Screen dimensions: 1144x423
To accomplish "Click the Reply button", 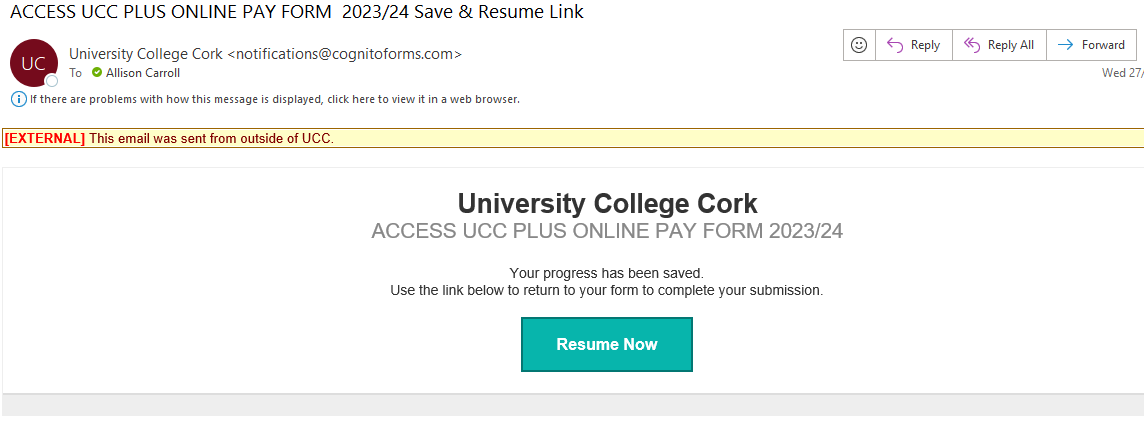I will [913, 45].
